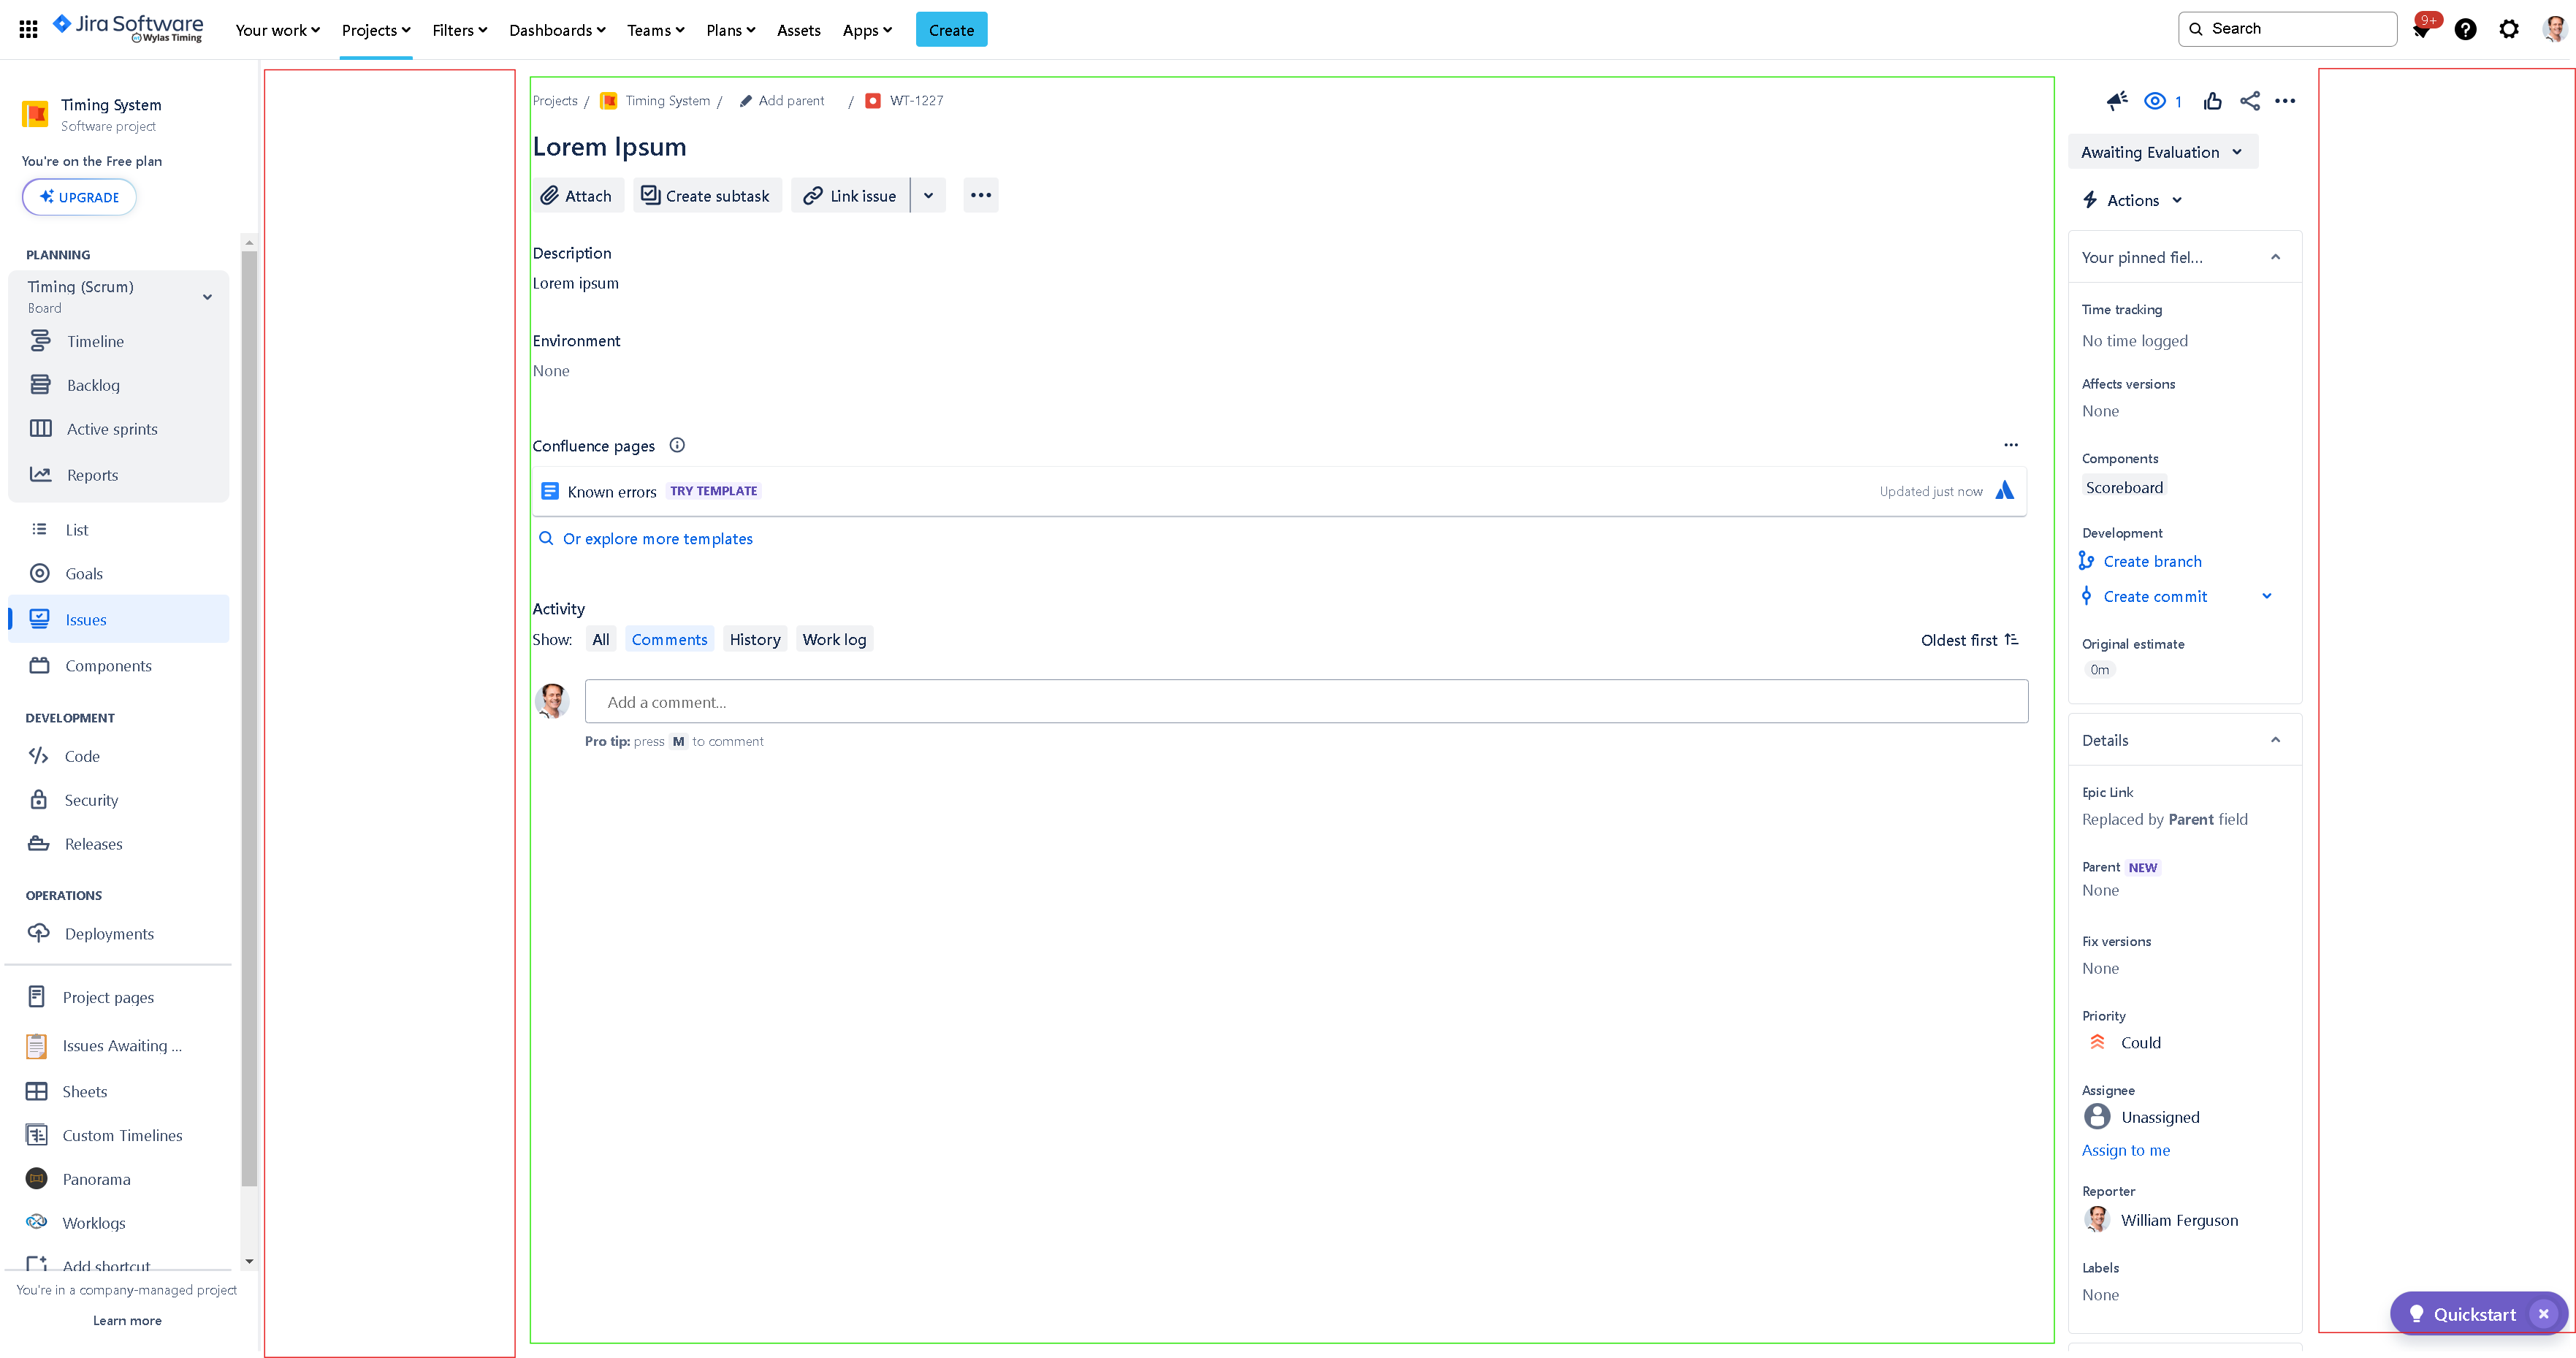The image size is (2576, 1358).
Task: Expand the Timing (Scrum) board selector
Action: point(207,297)
